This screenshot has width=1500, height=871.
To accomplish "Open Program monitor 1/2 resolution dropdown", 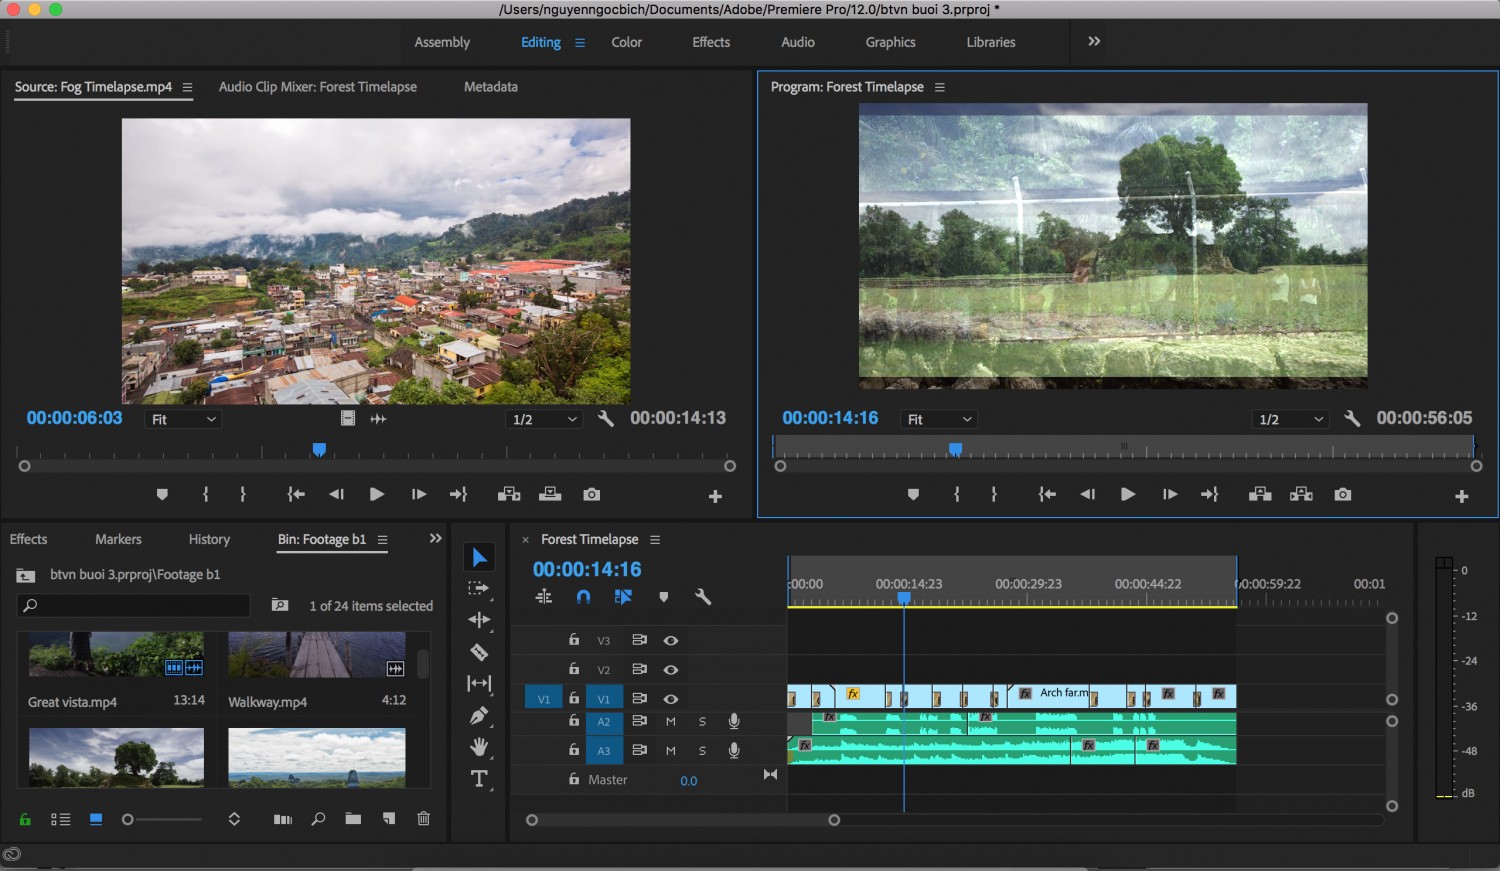I will pos(1290,419).
